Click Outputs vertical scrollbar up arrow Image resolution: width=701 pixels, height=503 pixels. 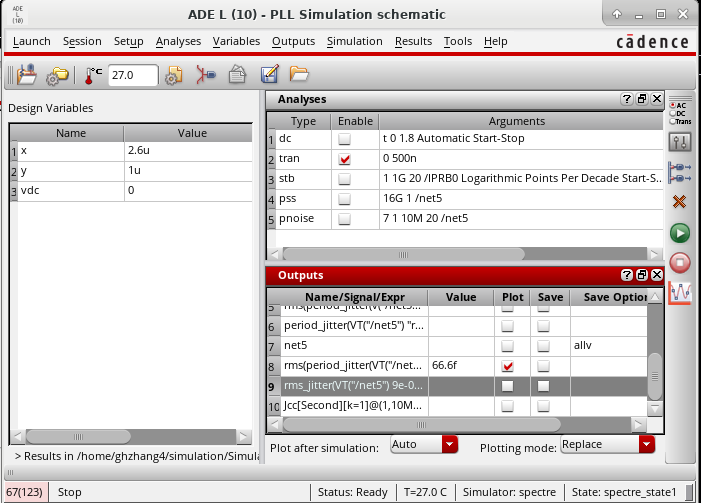pyautogui.click(x=655, y=297)
